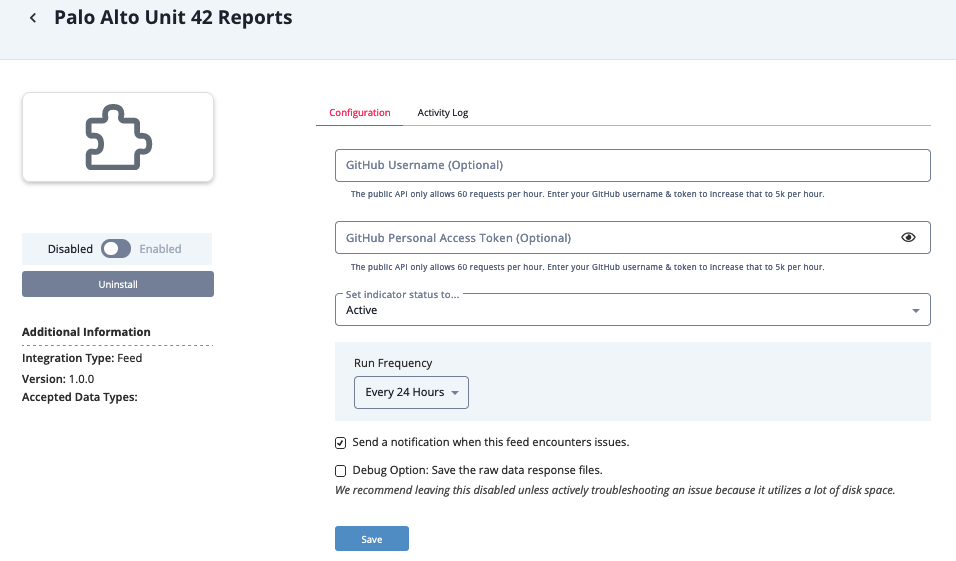Toggle the Disabled/Enabled integration switch
Viewport: 956px width, 561px height.
pyautogui.click(x=116, y=249)
